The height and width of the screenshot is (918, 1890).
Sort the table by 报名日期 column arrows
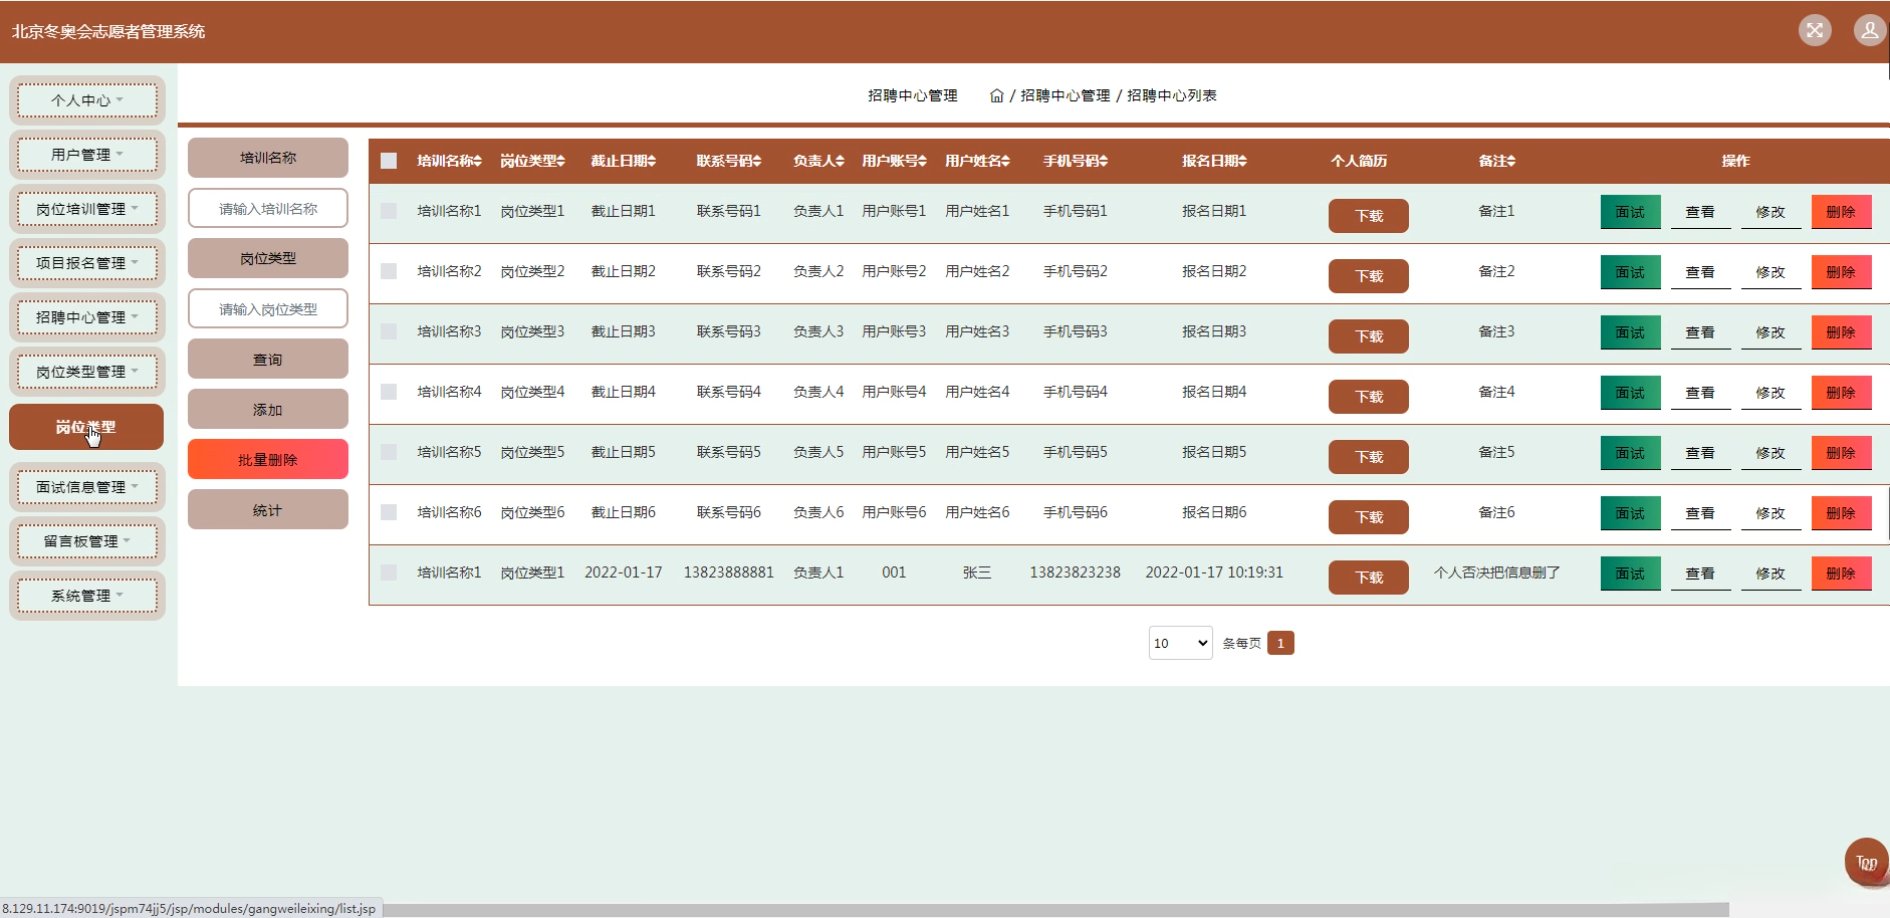pos(1243,161)
